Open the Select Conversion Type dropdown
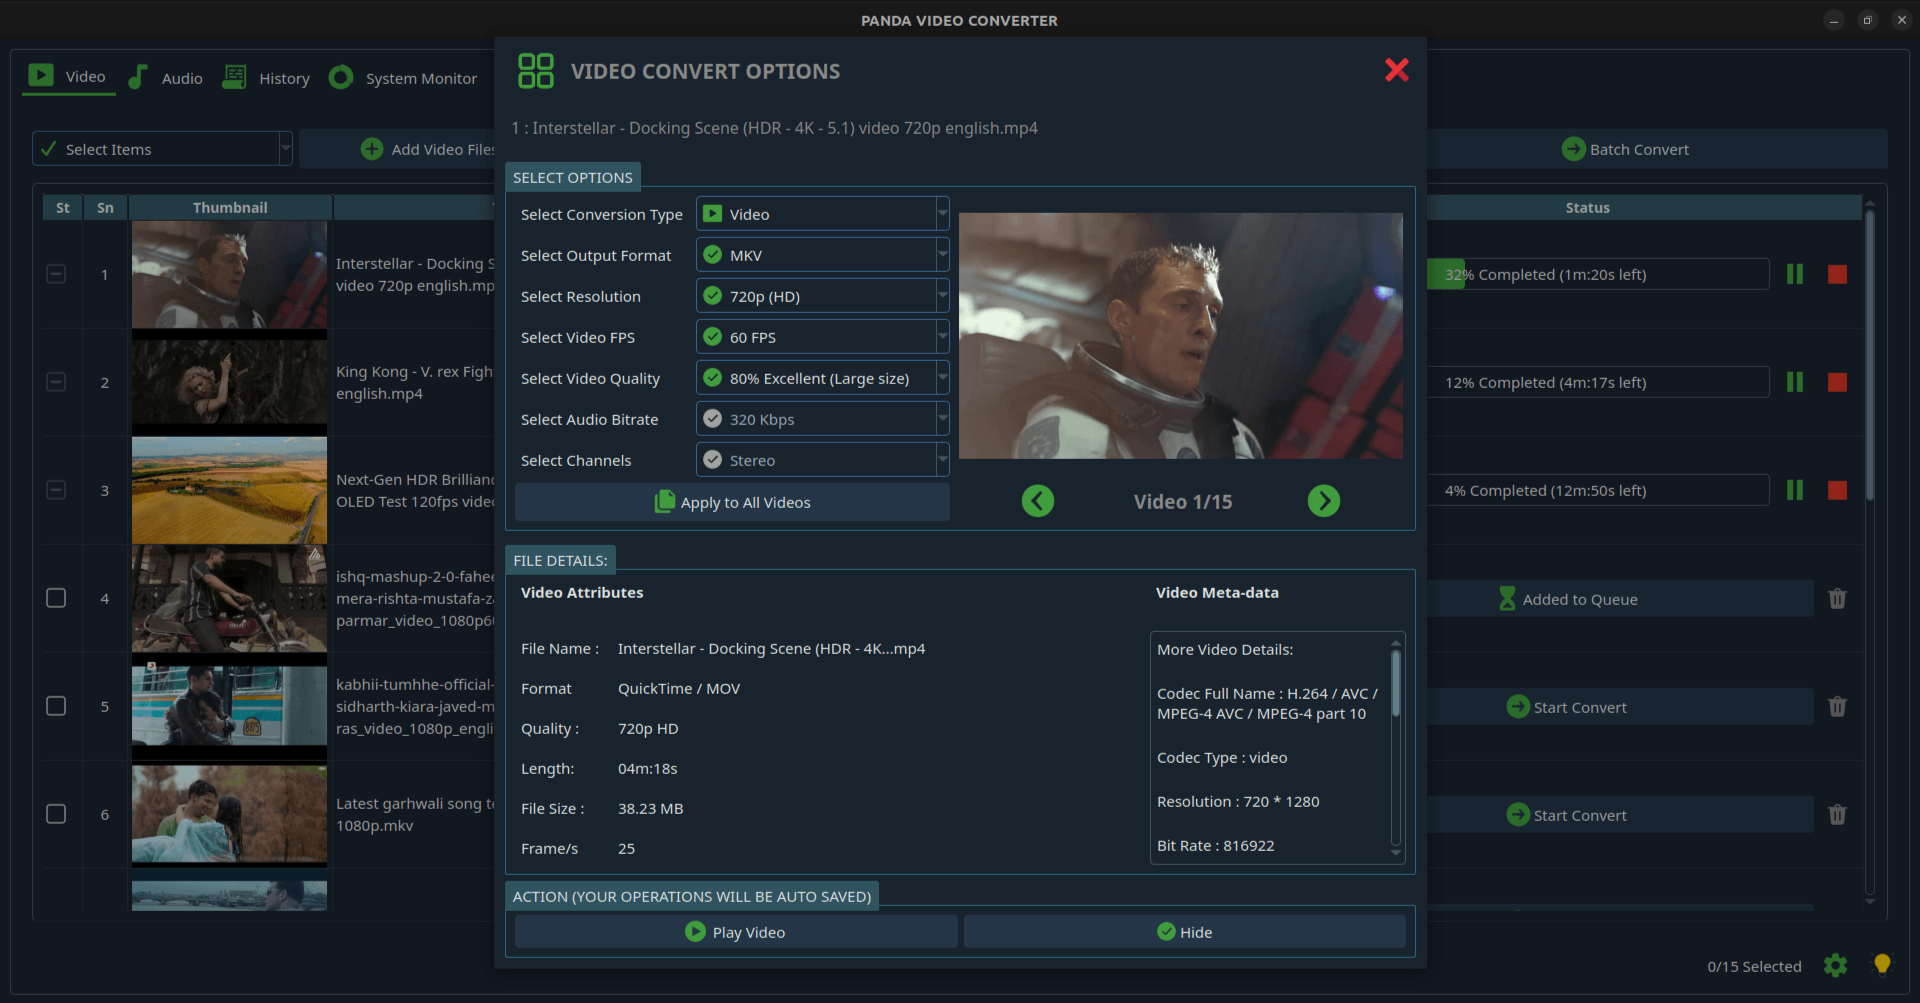 822,214
